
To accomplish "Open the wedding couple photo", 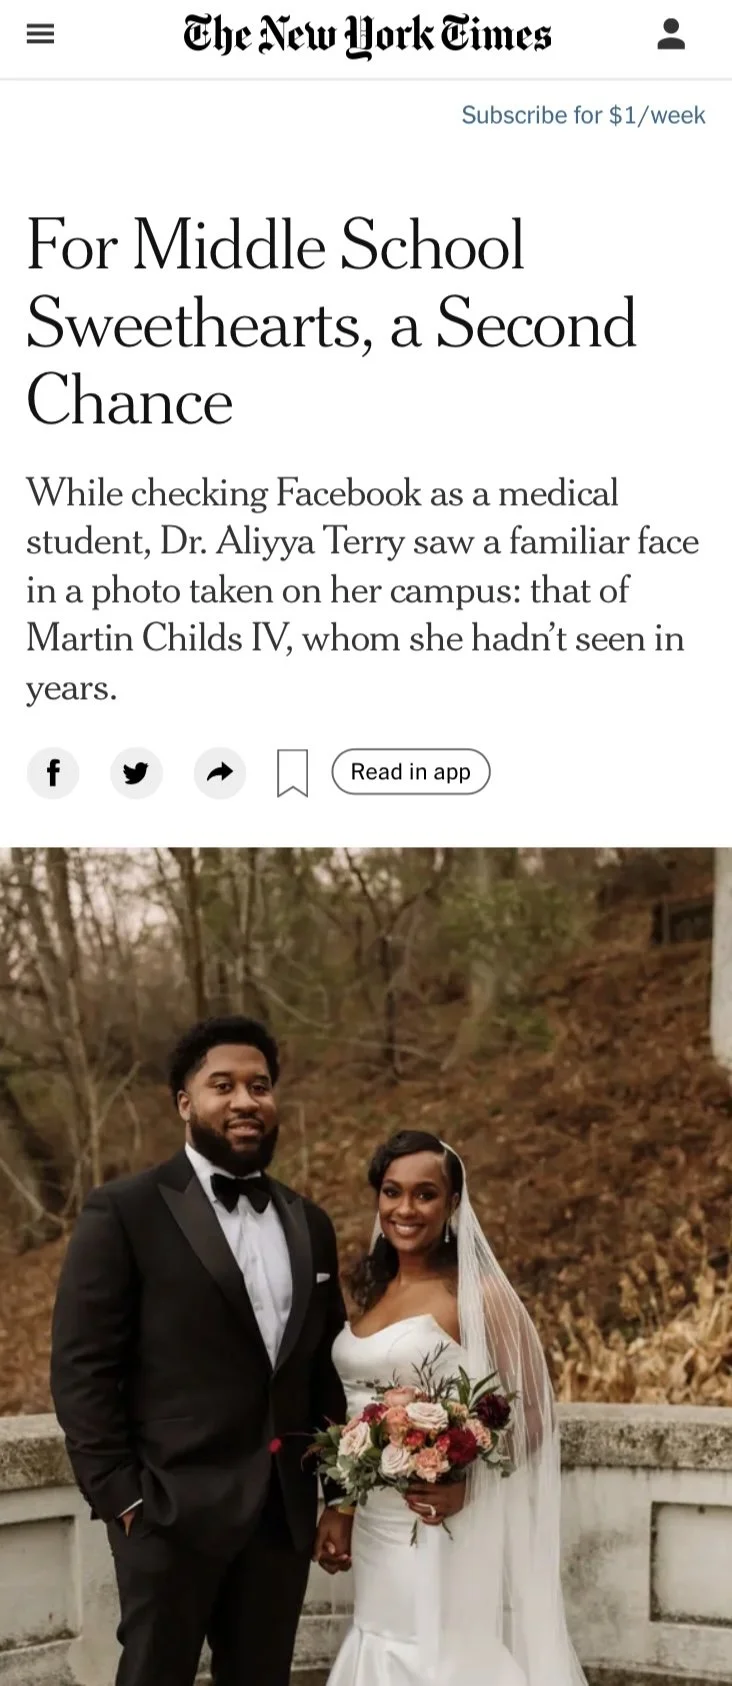I will coord(366,1266).
